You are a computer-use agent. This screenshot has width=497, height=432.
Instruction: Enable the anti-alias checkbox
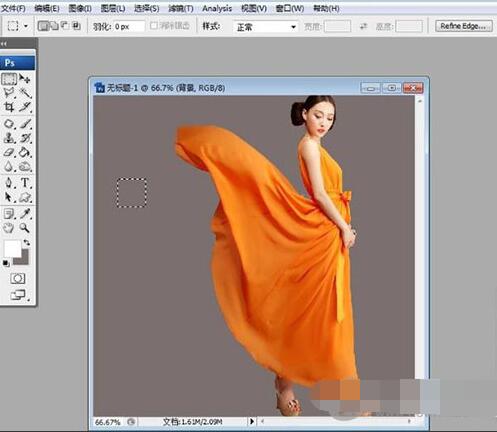pyautogui.click(x=154, y=26)
